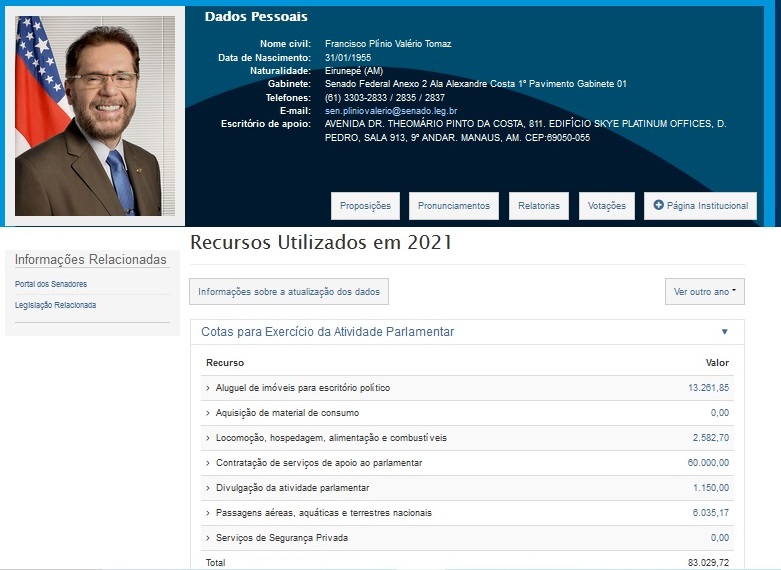Click Informações sobre a atualização dos dados
781x570 pixels.
point(289,292)
